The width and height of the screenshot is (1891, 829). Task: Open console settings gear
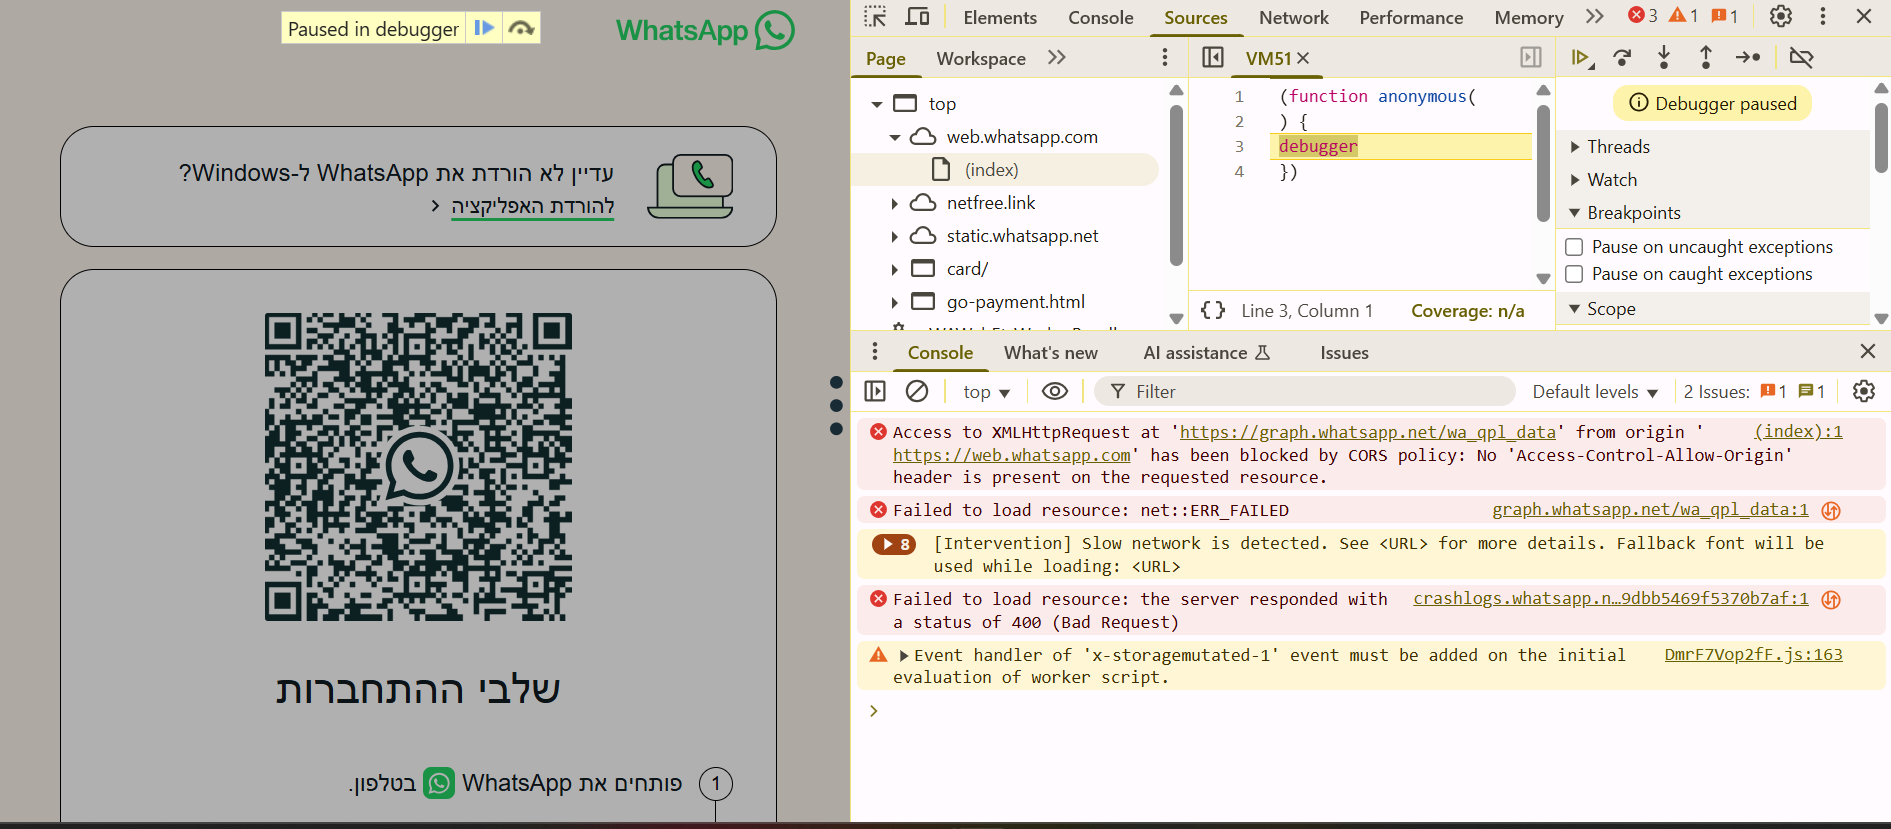tap(1864, 391)
